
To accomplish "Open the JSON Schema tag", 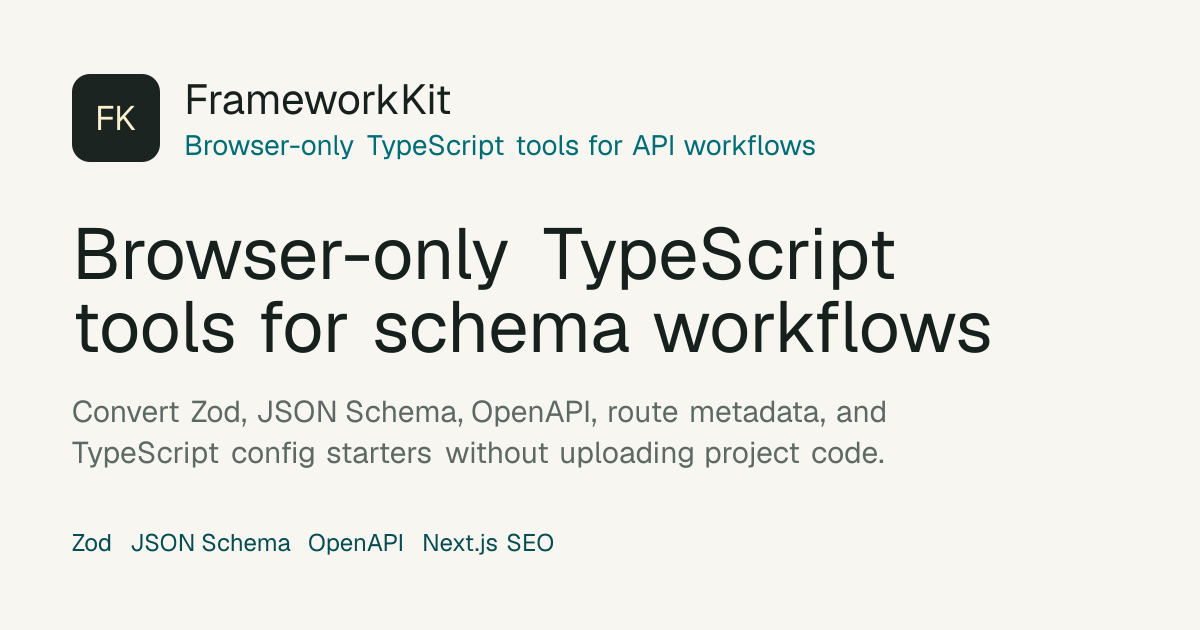I will click(211, 543).
